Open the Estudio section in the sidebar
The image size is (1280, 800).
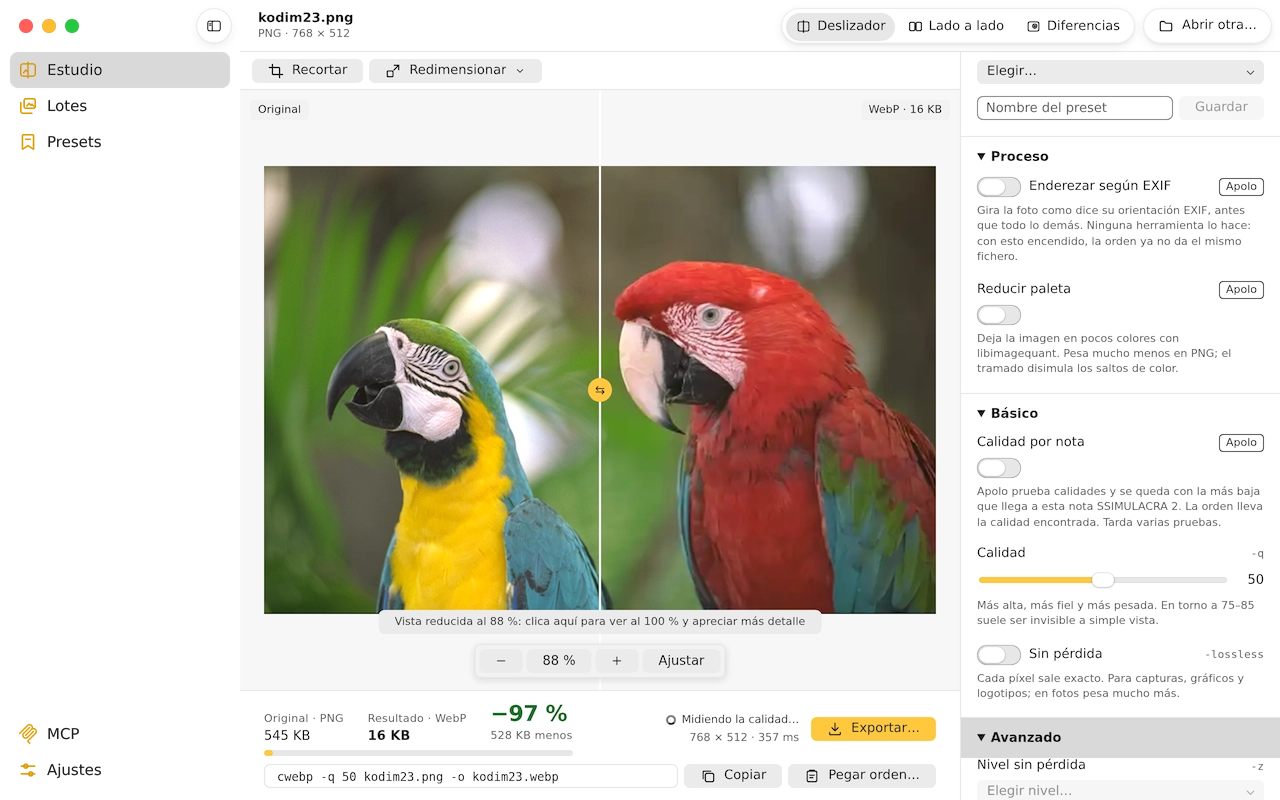point(120,70)
